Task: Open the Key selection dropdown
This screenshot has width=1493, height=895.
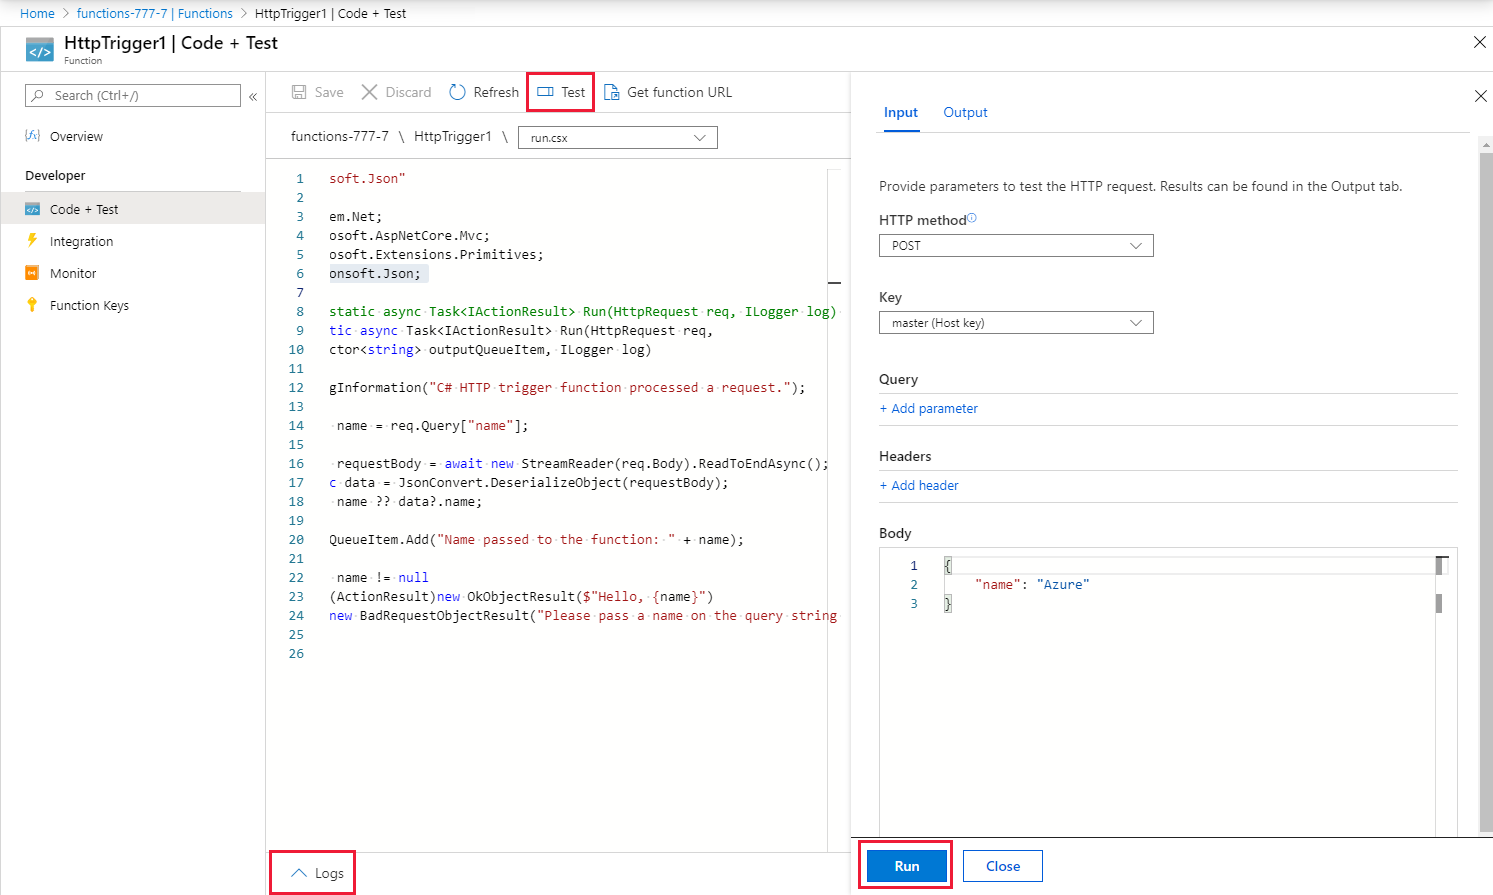Action: pyautogui.click(x=1015, y=322)
